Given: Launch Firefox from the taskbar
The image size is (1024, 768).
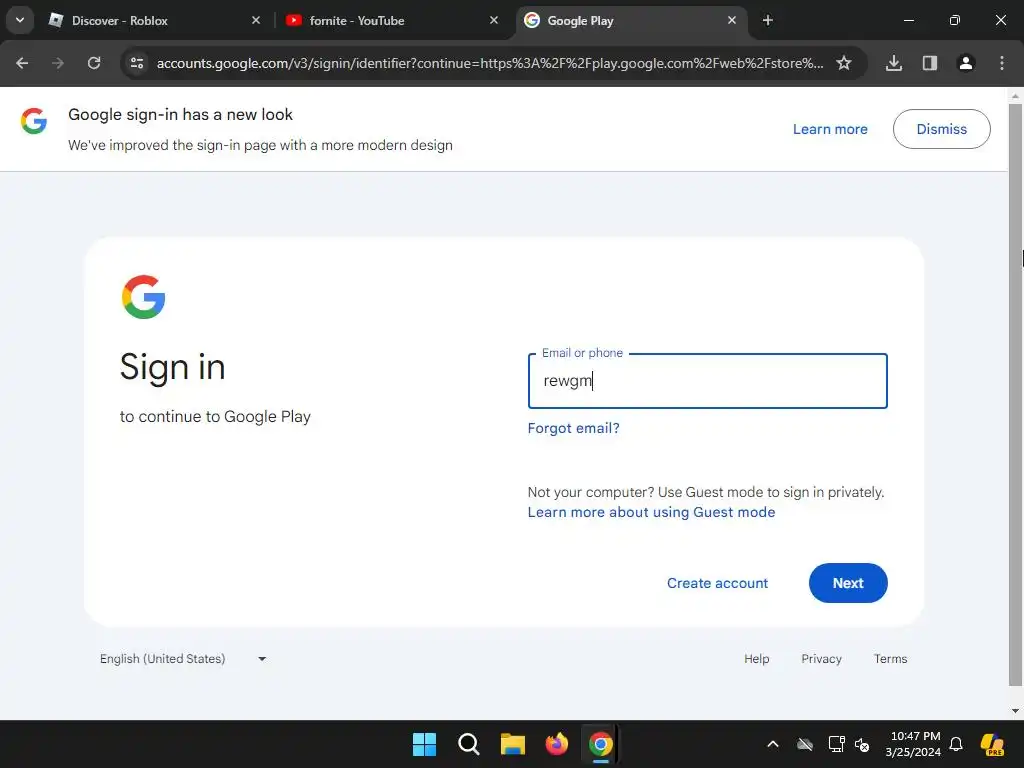Looking at the screenshot, I should (x=556, y=744).
